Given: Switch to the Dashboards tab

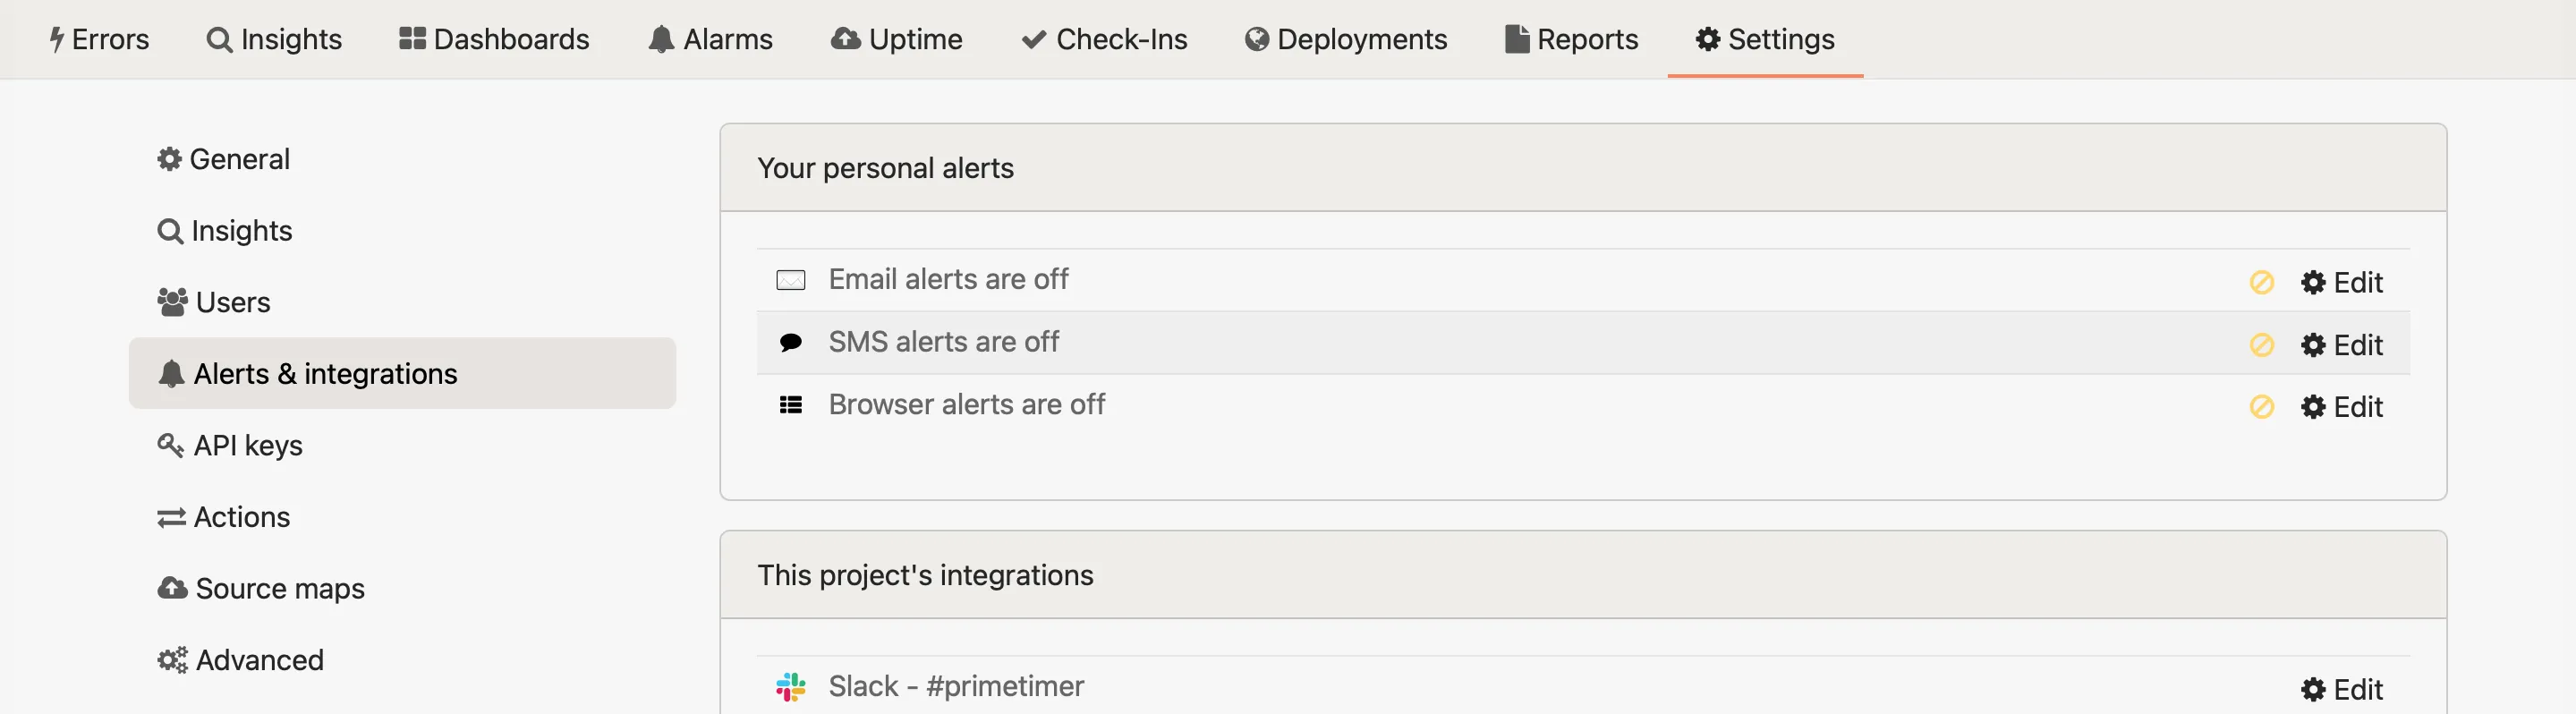Looking at the screenshot, I should (493, 39).
